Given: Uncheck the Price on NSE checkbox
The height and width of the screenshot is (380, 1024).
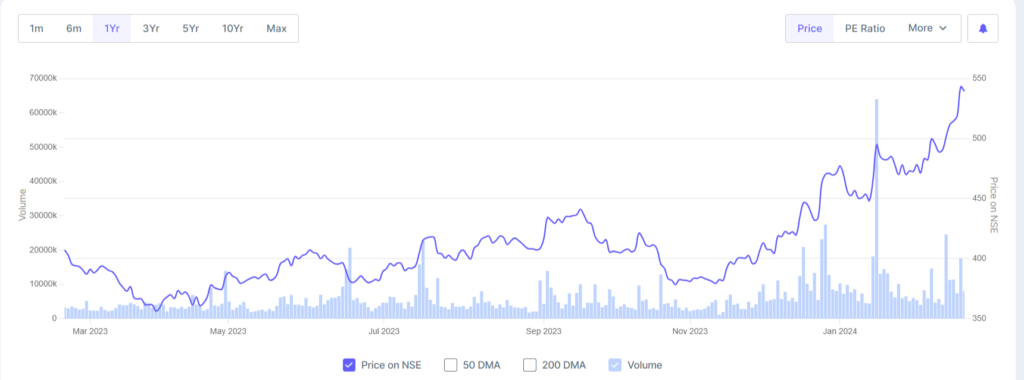Looking at the screenshot, I should pos(349,365).
